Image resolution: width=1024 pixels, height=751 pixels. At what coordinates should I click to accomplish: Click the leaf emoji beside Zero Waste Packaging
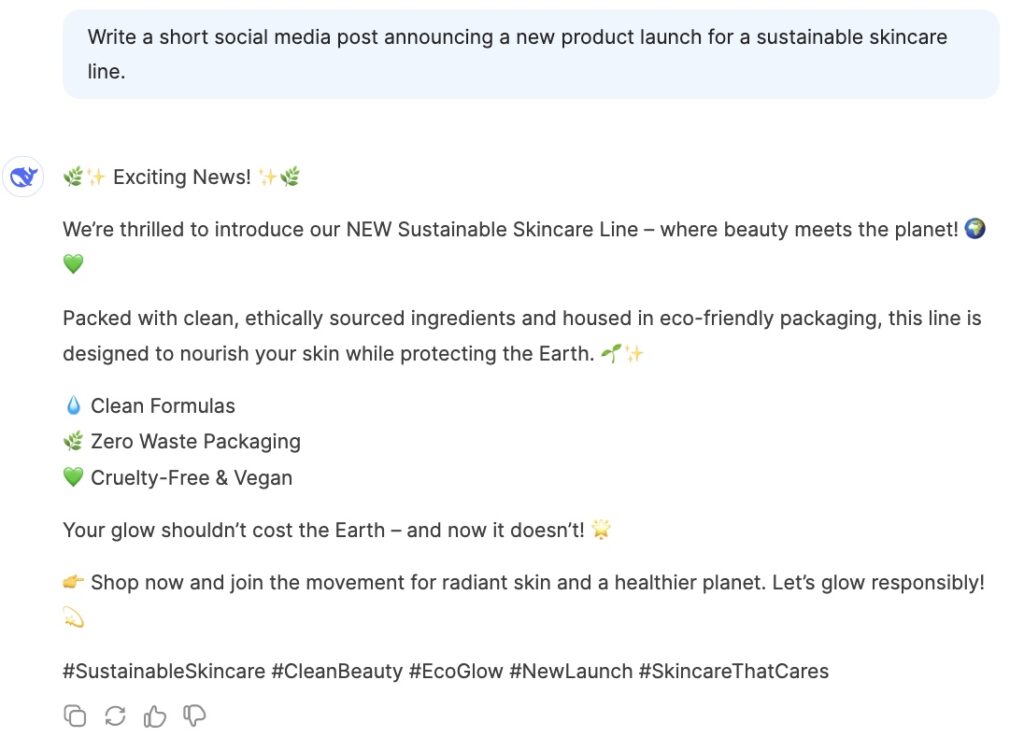[x=73, y=442]
